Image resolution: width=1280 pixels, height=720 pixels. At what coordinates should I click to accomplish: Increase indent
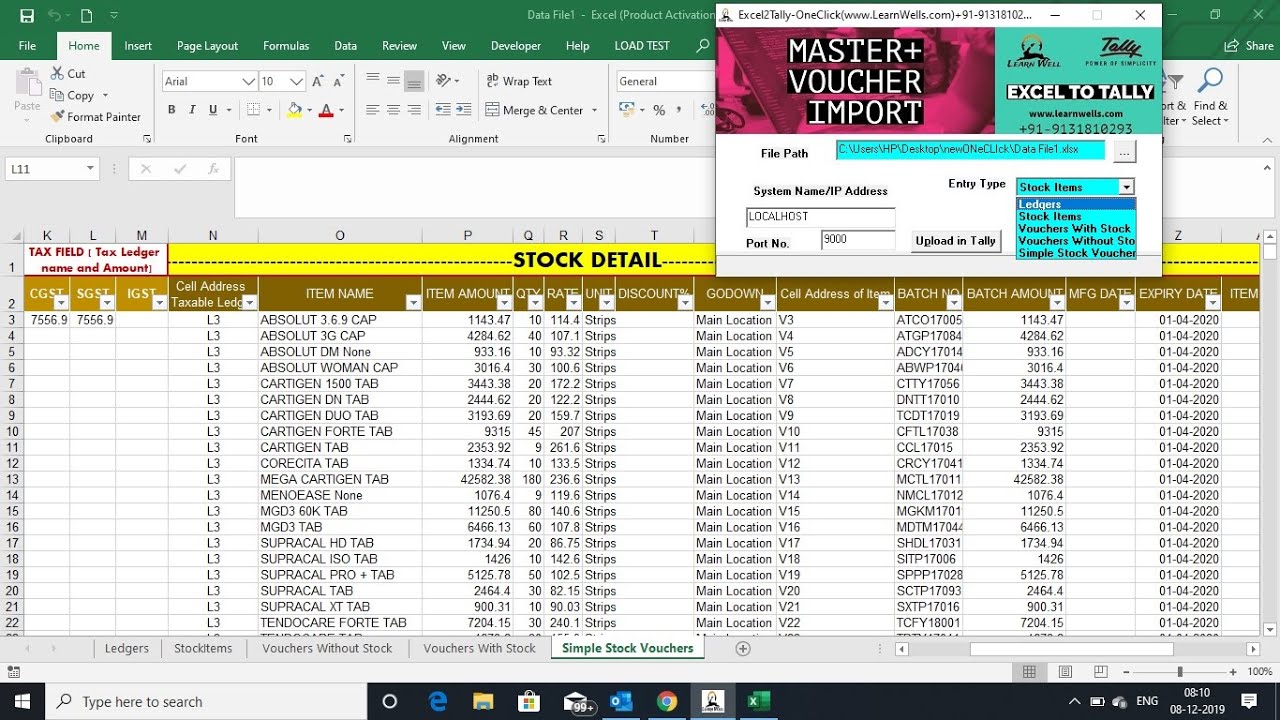tap(462, 110)
